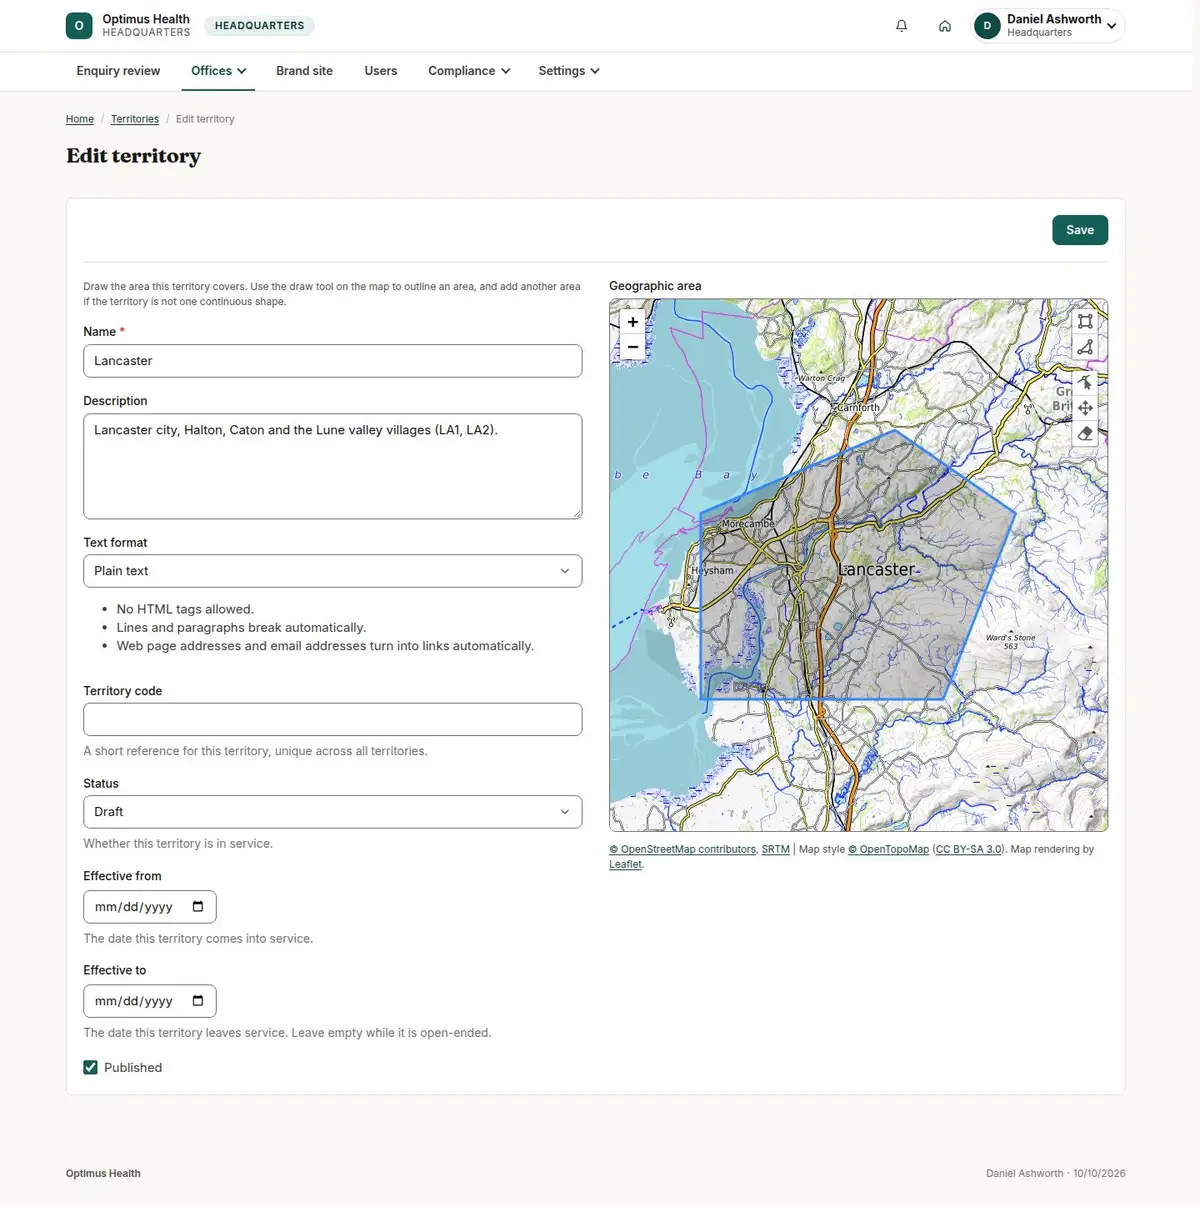Click Daniel Ashworth's avatar circle
The image size is (1200, 1207).
[987, 26]
